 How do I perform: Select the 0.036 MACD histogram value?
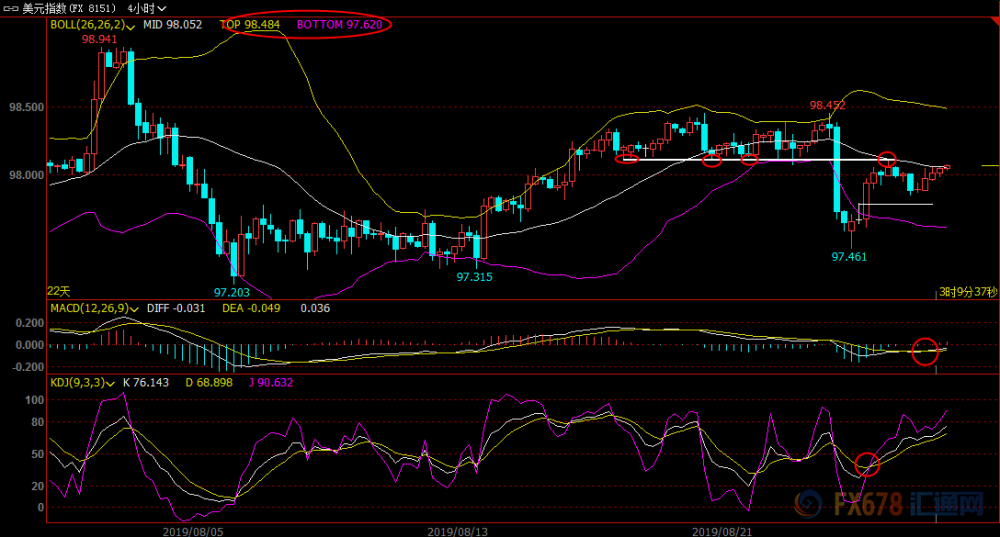pos(315,308)
